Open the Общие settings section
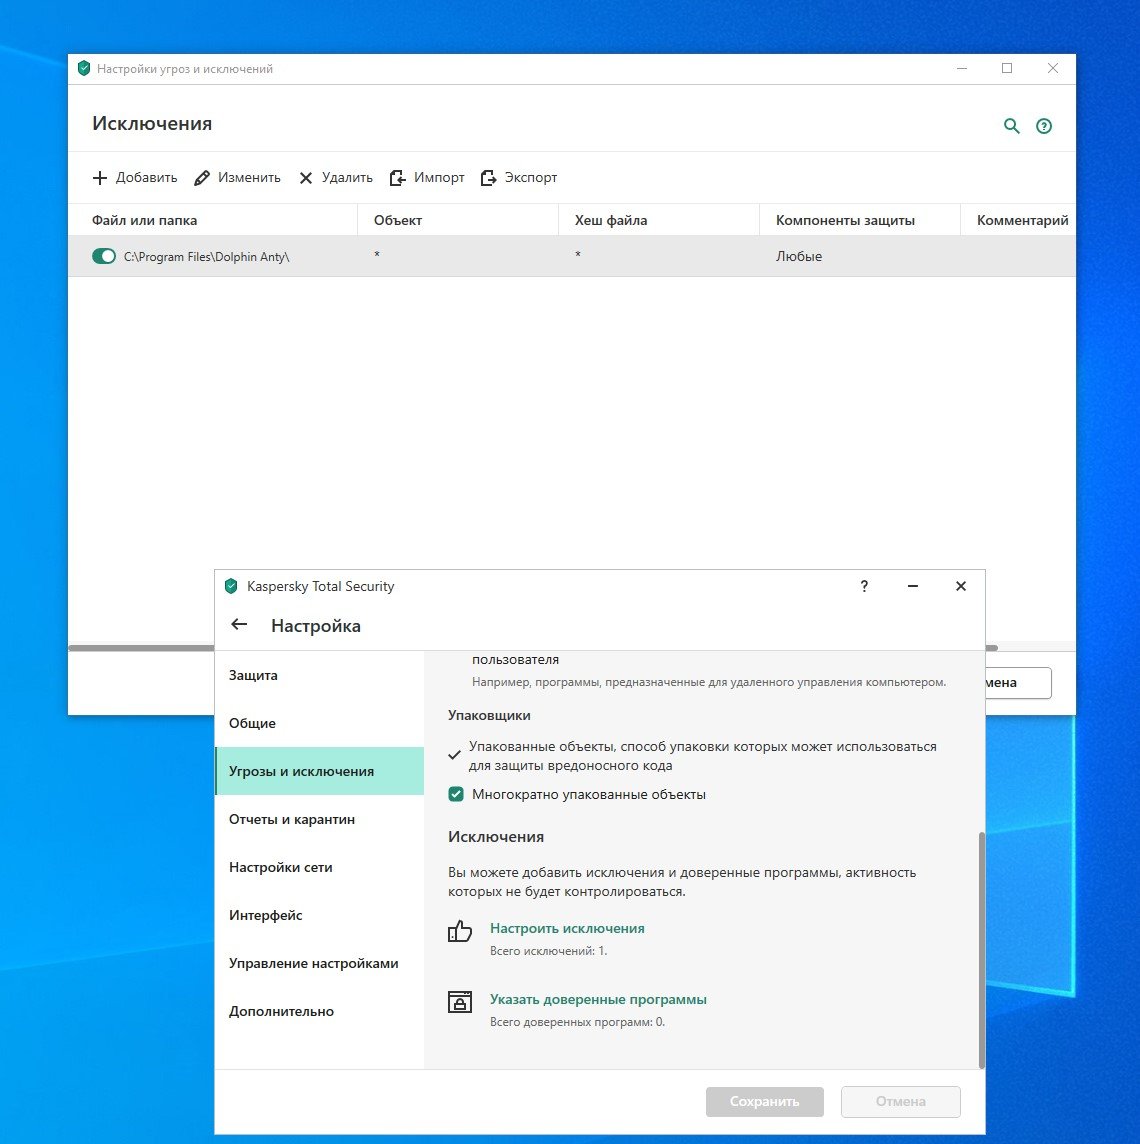The height and width of the screenshot is (1144, 1140). pyautogui.click(x=319, y=723)
